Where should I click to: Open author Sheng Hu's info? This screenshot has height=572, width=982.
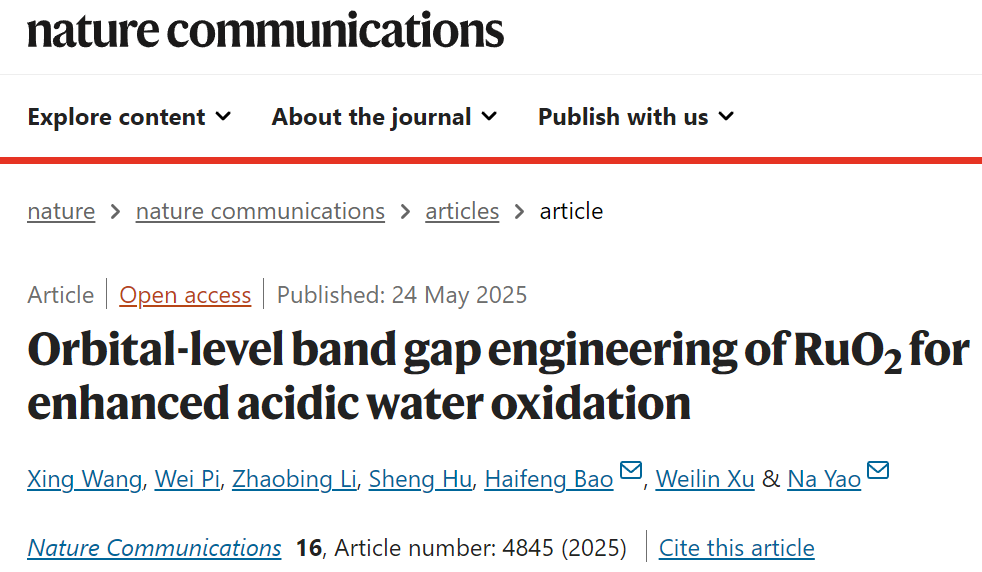(420, 479)
